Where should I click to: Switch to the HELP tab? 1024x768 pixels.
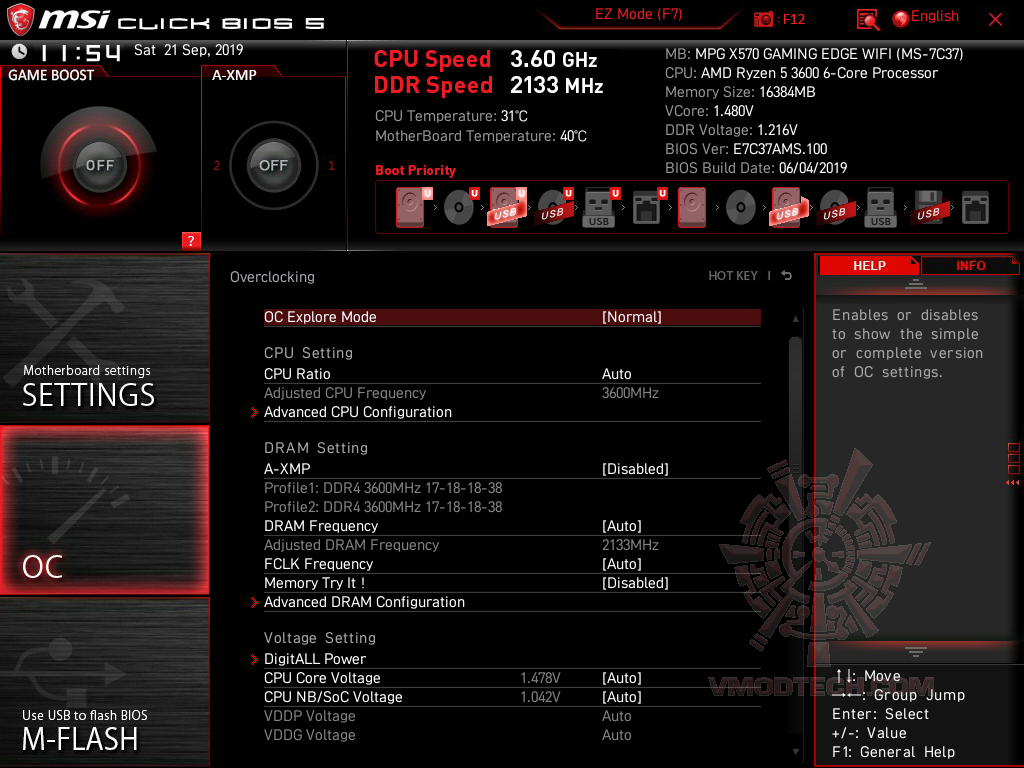pyautogui.click(x=869, y=265)
